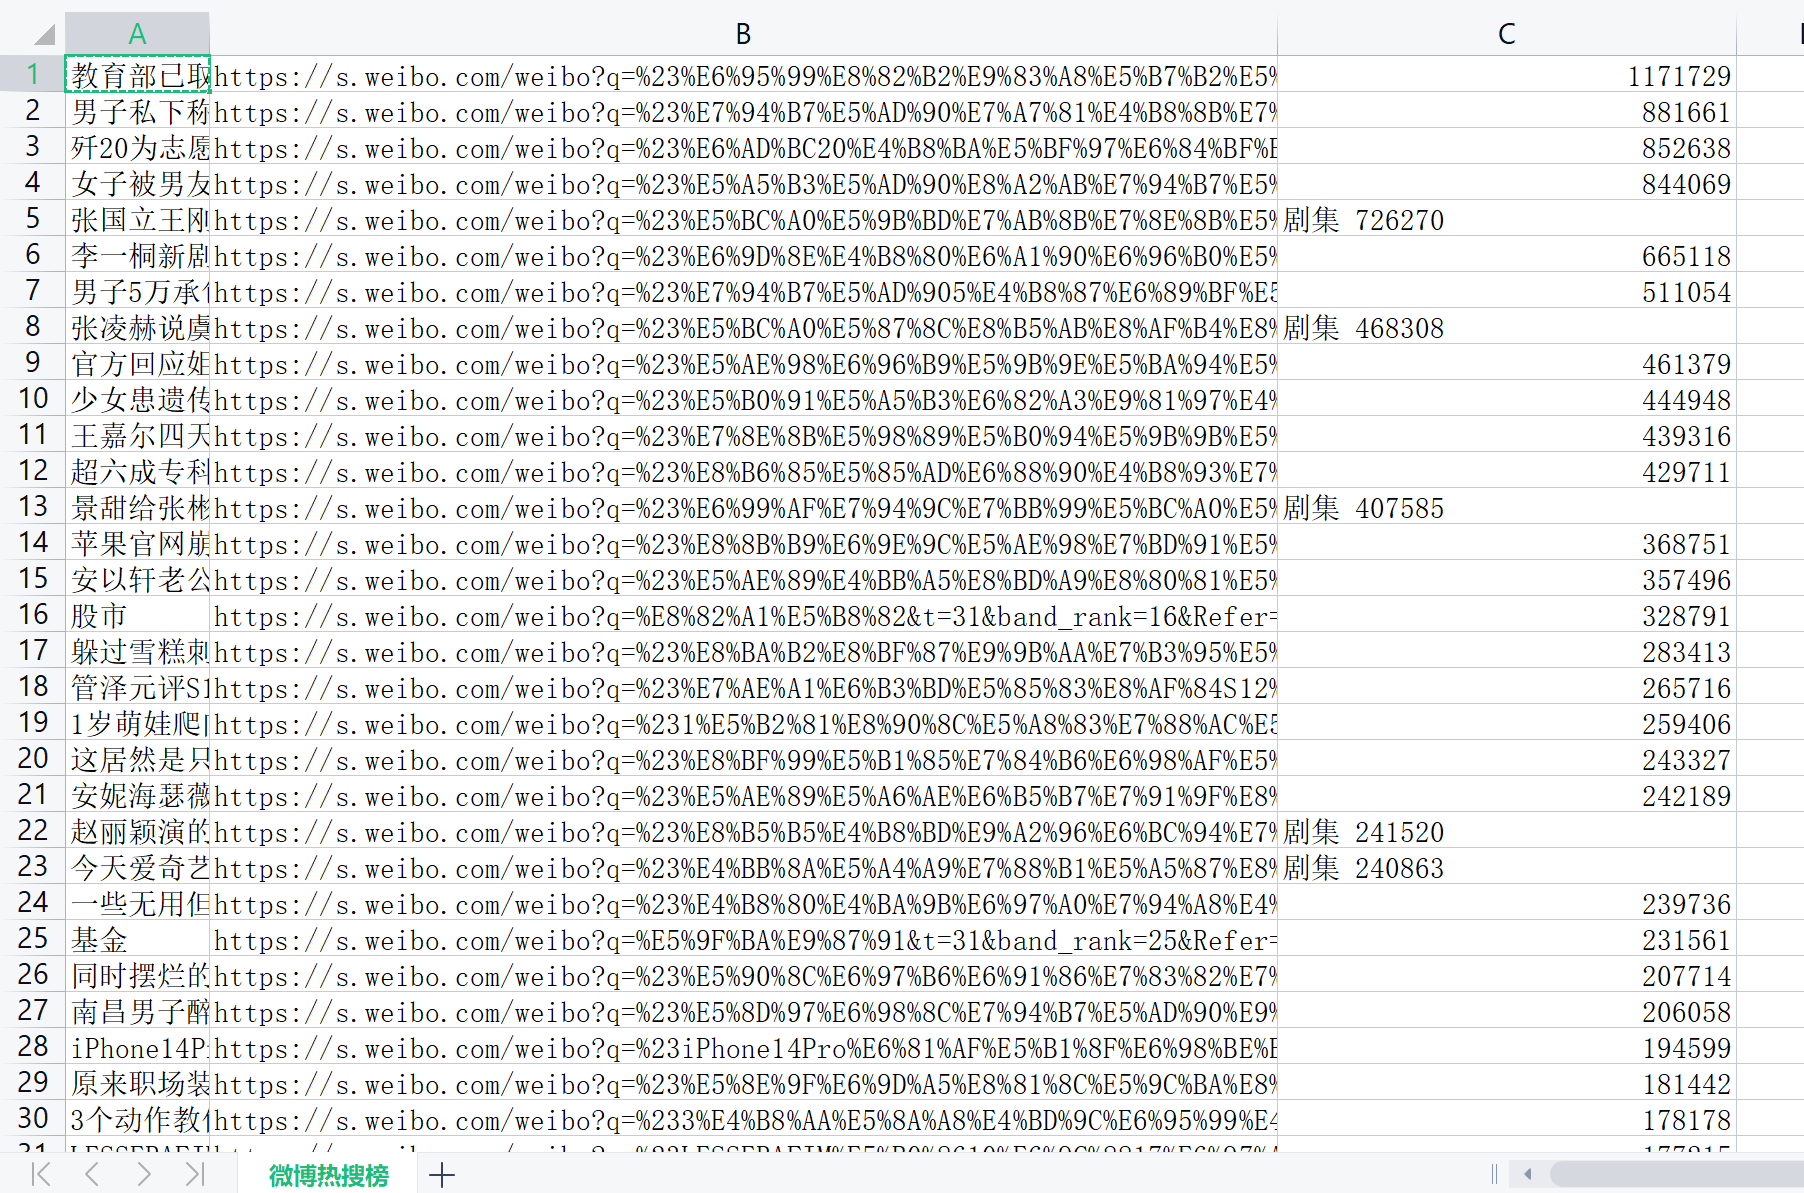Screen dimensions: 1804x1193
Task: Click cell with value 194599
Action: (1506, 1047)
